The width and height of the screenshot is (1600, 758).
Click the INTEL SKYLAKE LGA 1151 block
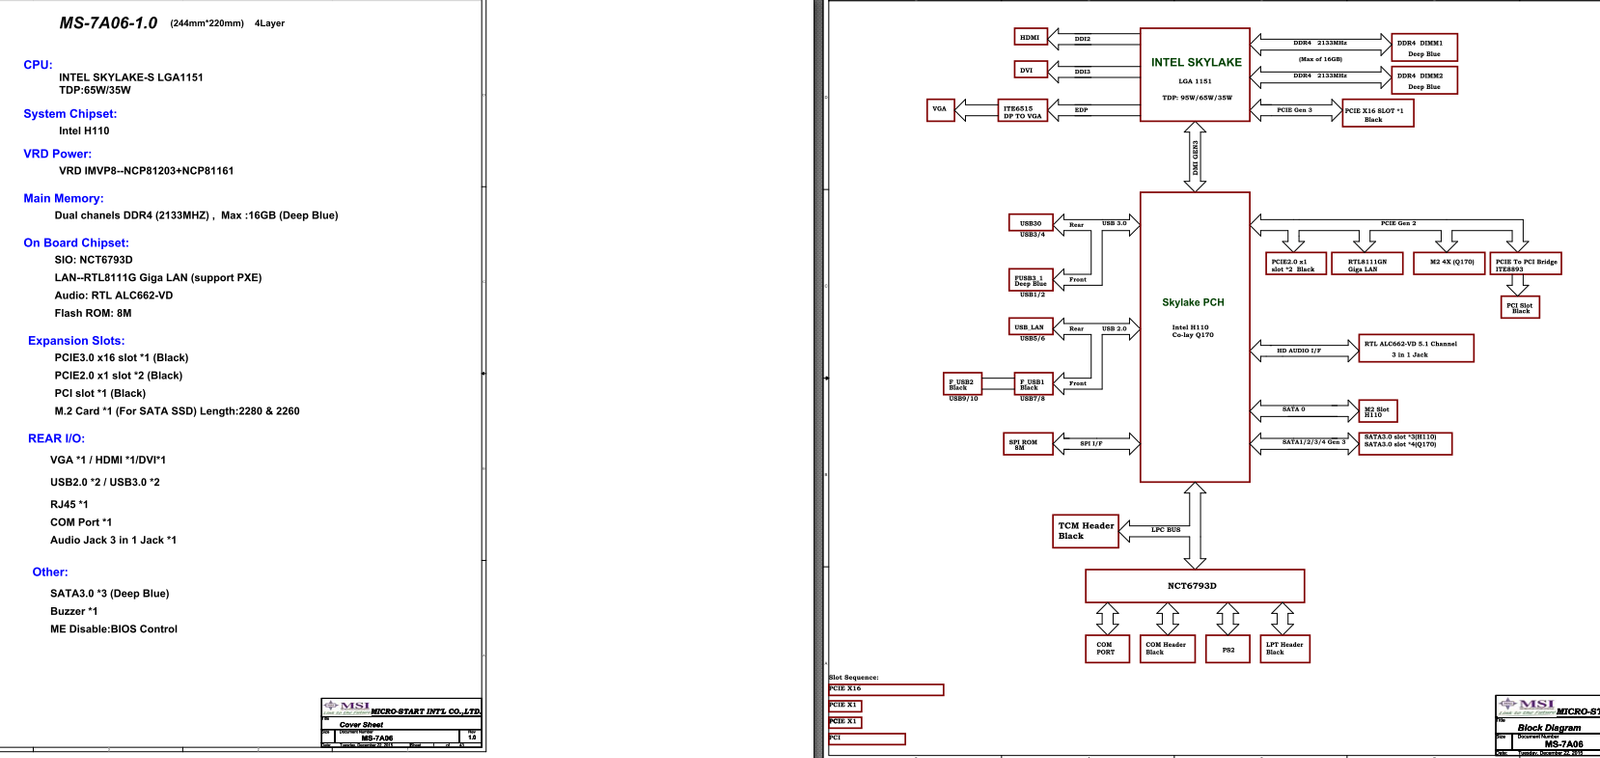coord(1195,75)
